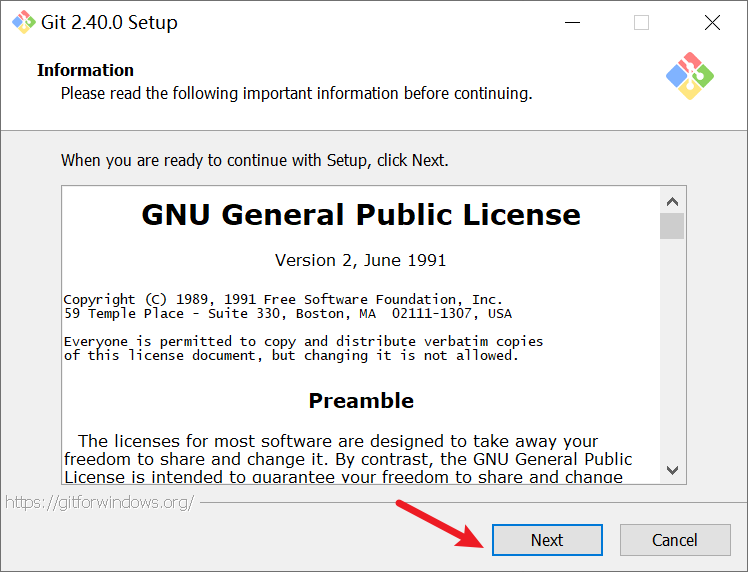Screen dimensions: 748x572
Task: Click the 'freedom to share and change it' line
Action: (348, 459)
